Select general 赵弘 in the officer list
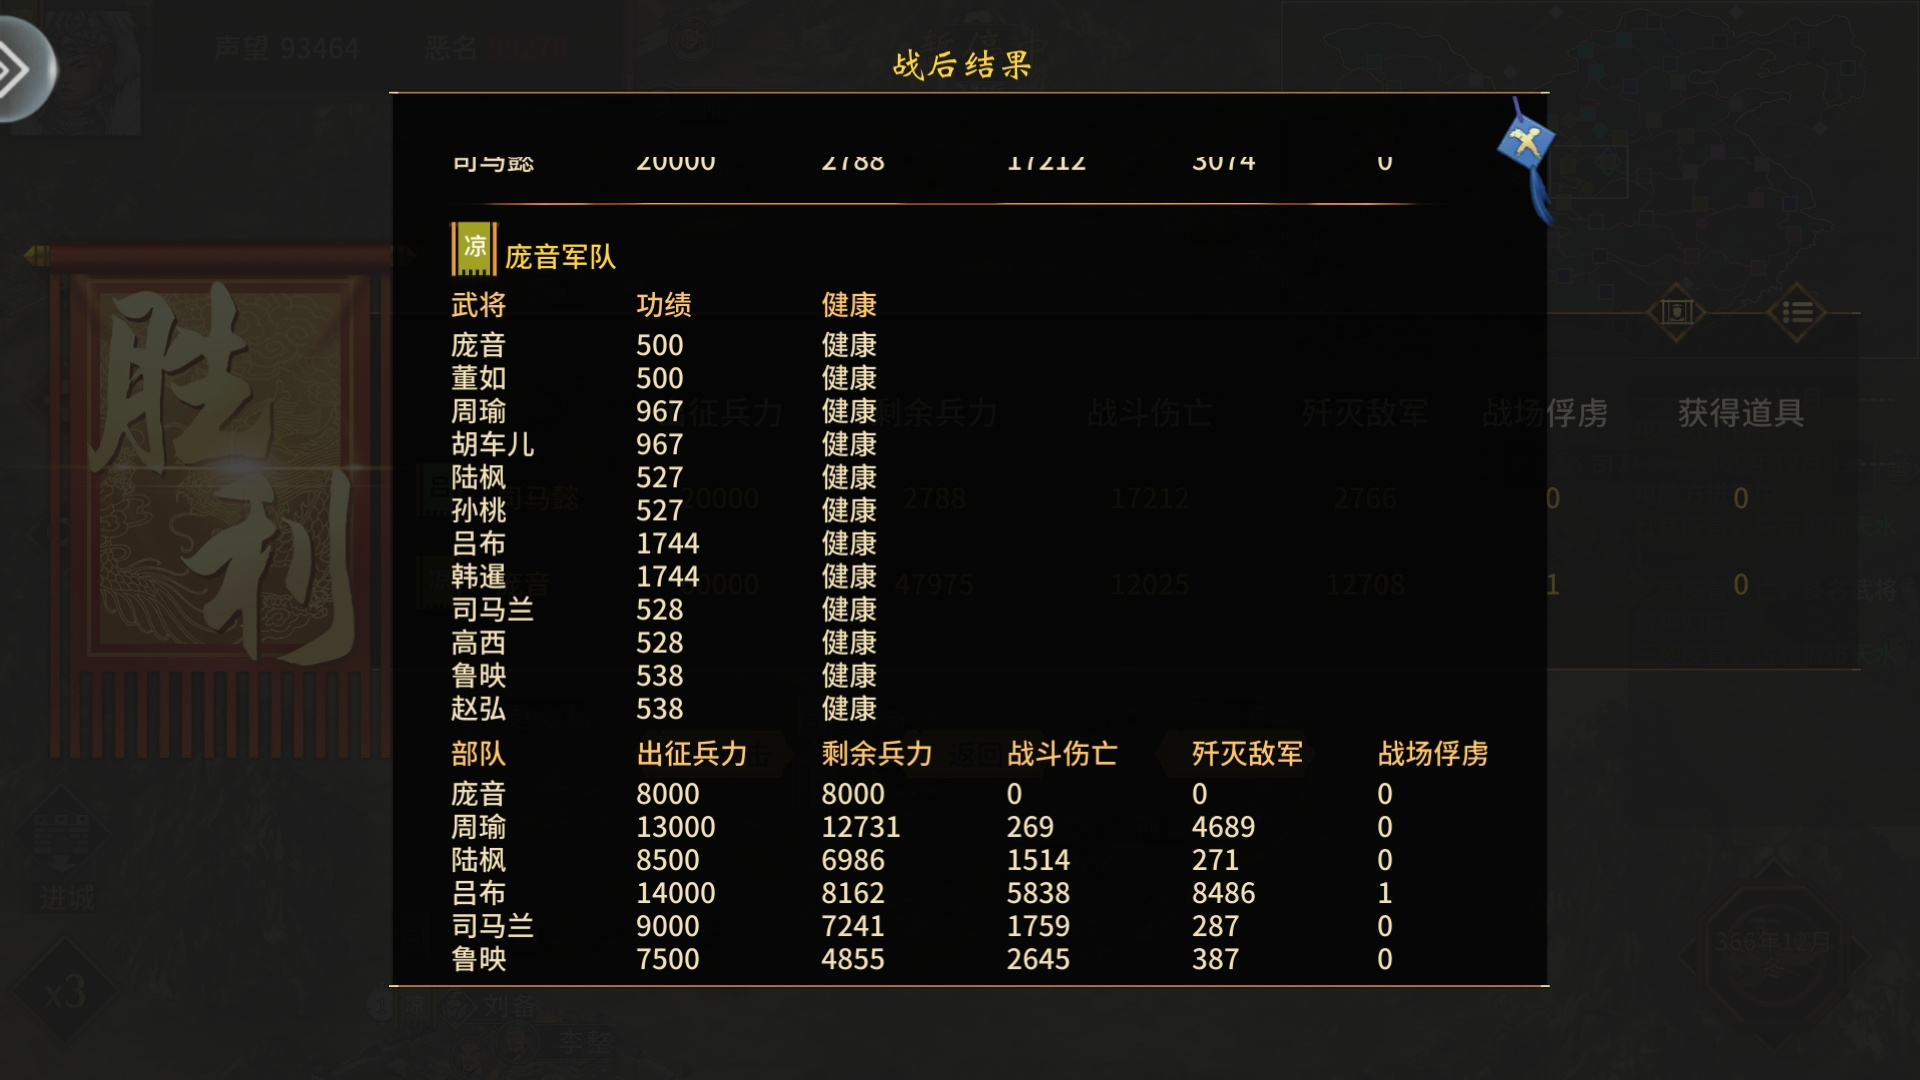Viewport: 1920px width, 1080px height. click(479, 708)
